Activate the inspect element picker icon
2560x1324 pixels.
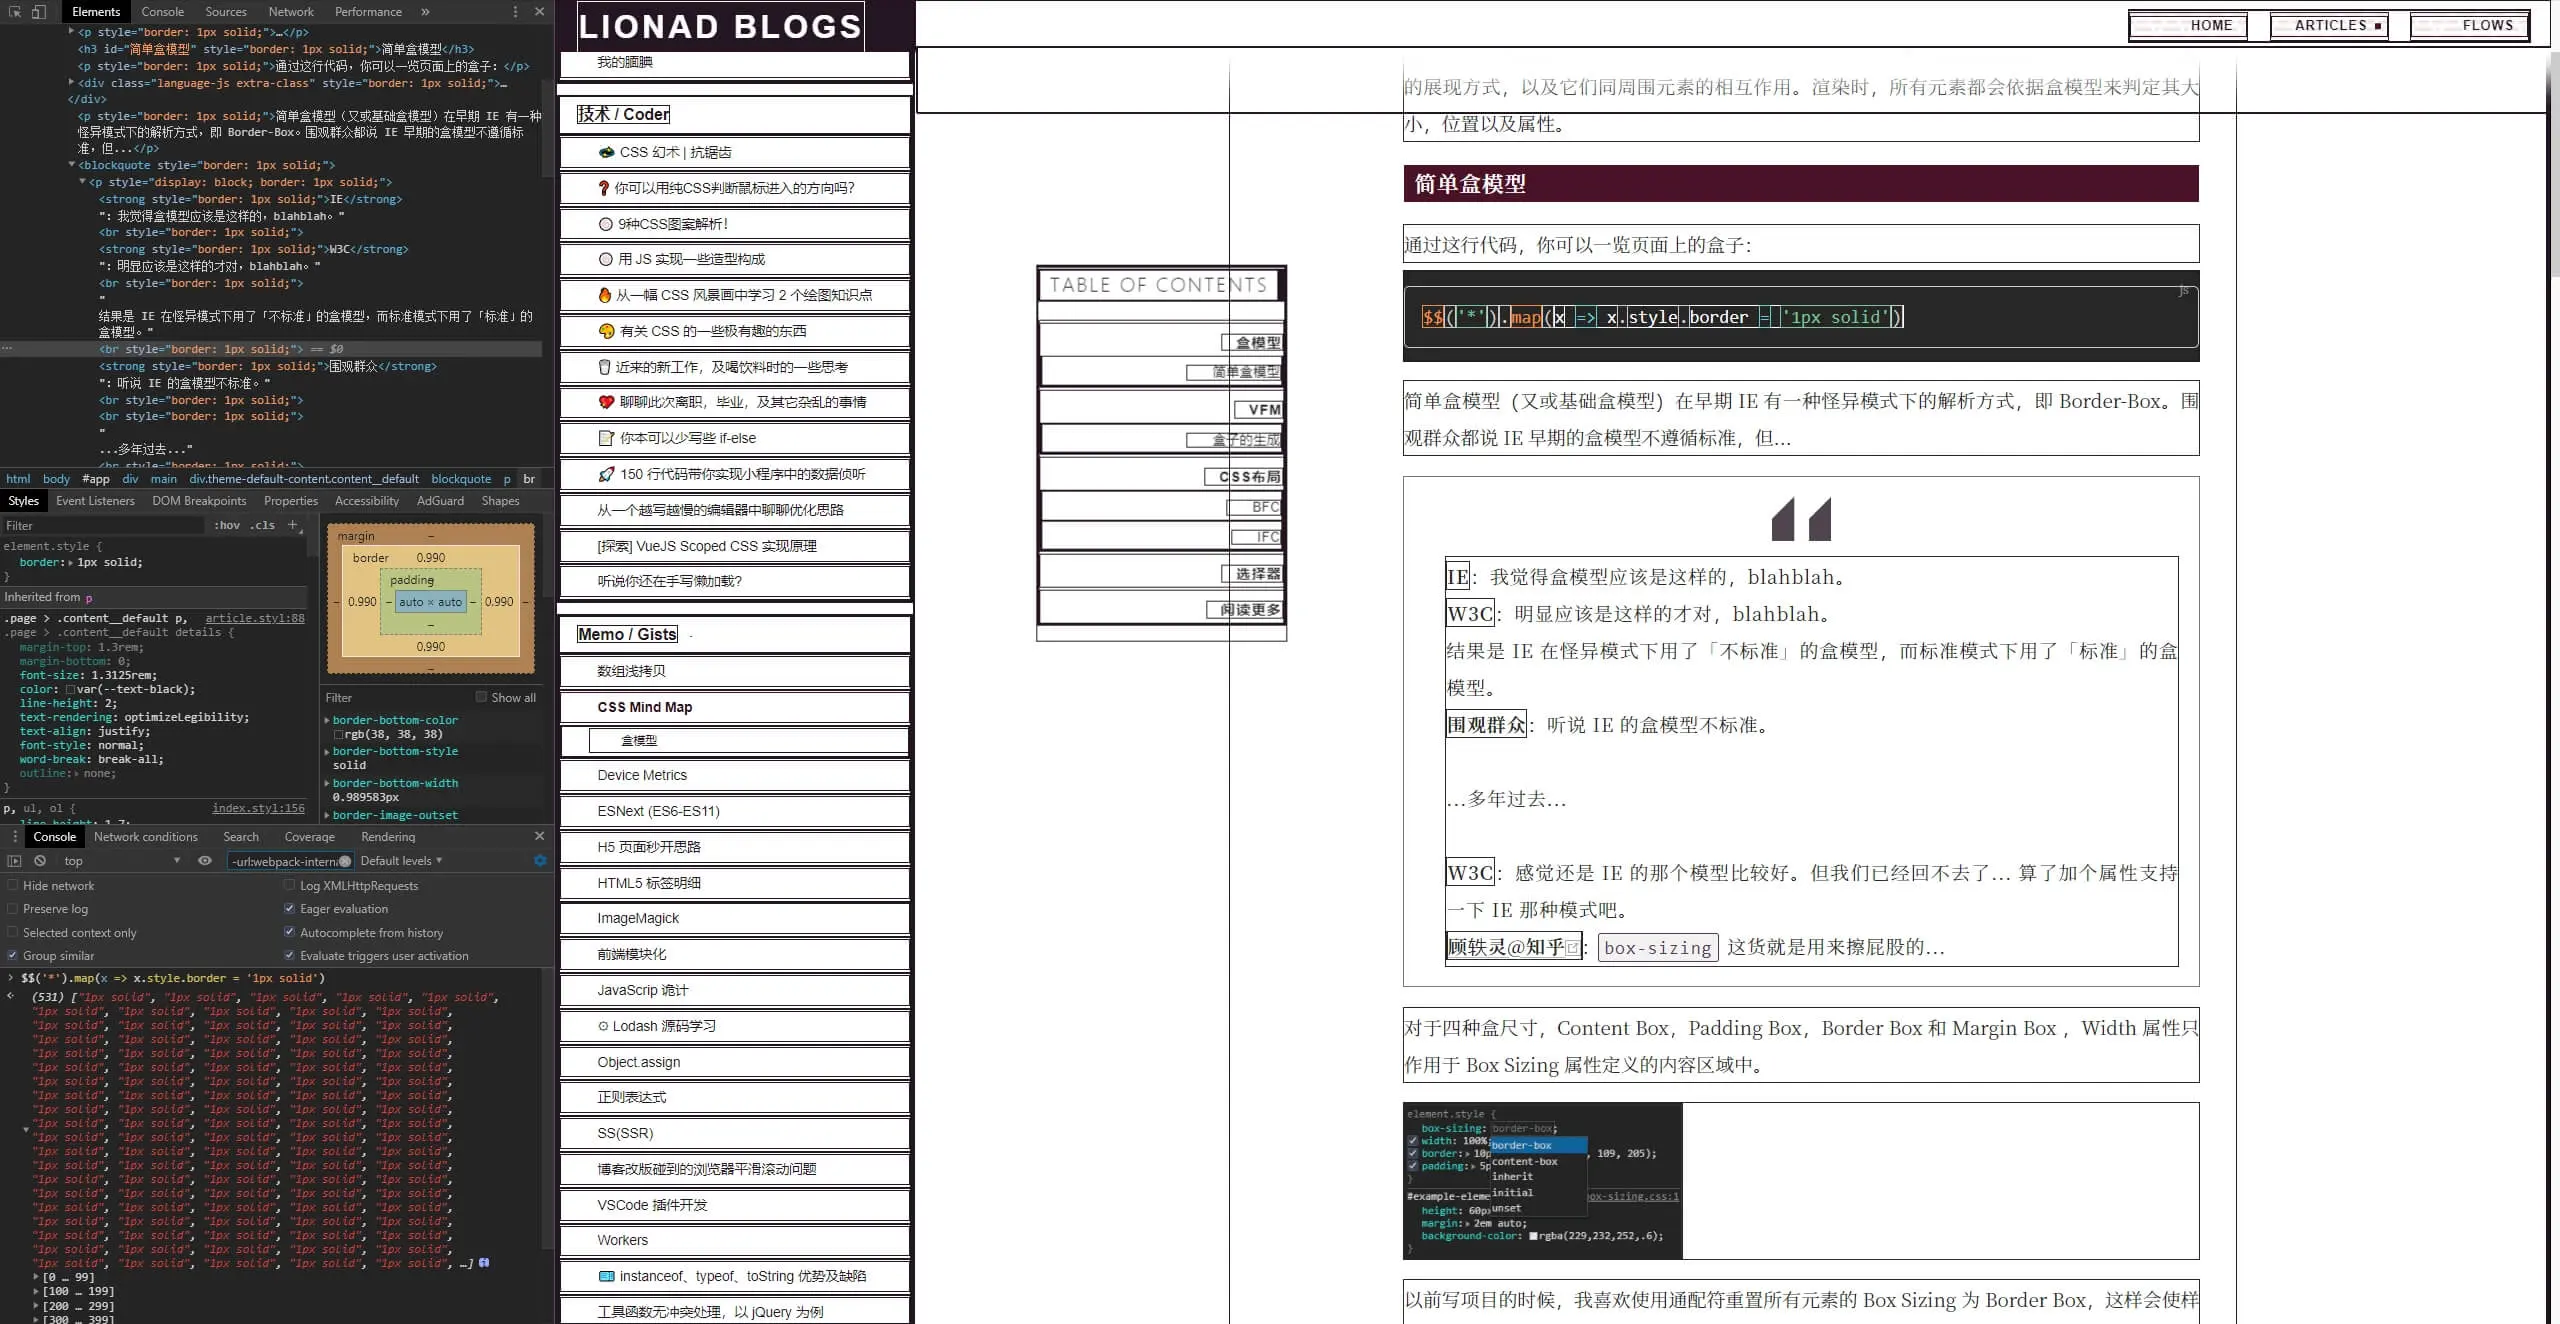click(15, 12)
